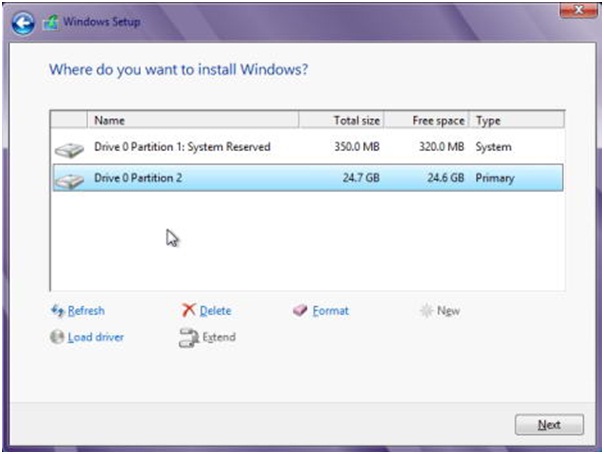
Task: Click the Refresh arrows icon
Action: (x=58, y=310)
